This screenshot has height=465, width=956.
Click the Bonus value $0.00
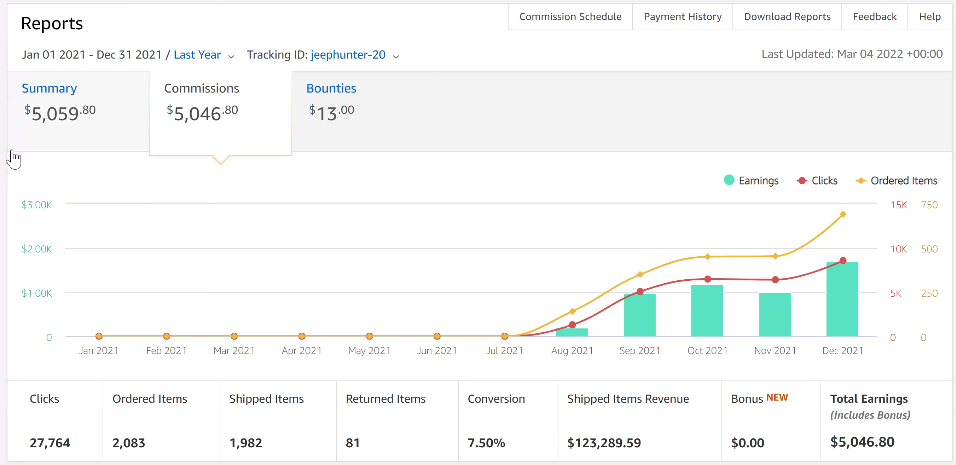(746, 442)
